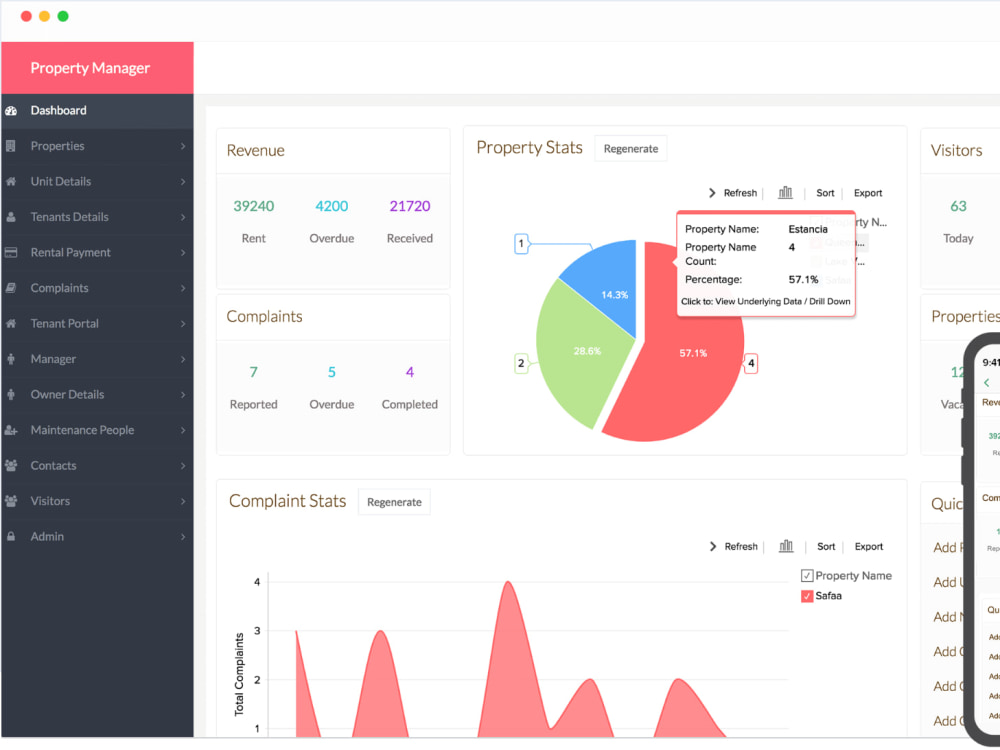1000x750 pixels.
Task: Click the macOS green maximize window button
Action: [63, 16]
